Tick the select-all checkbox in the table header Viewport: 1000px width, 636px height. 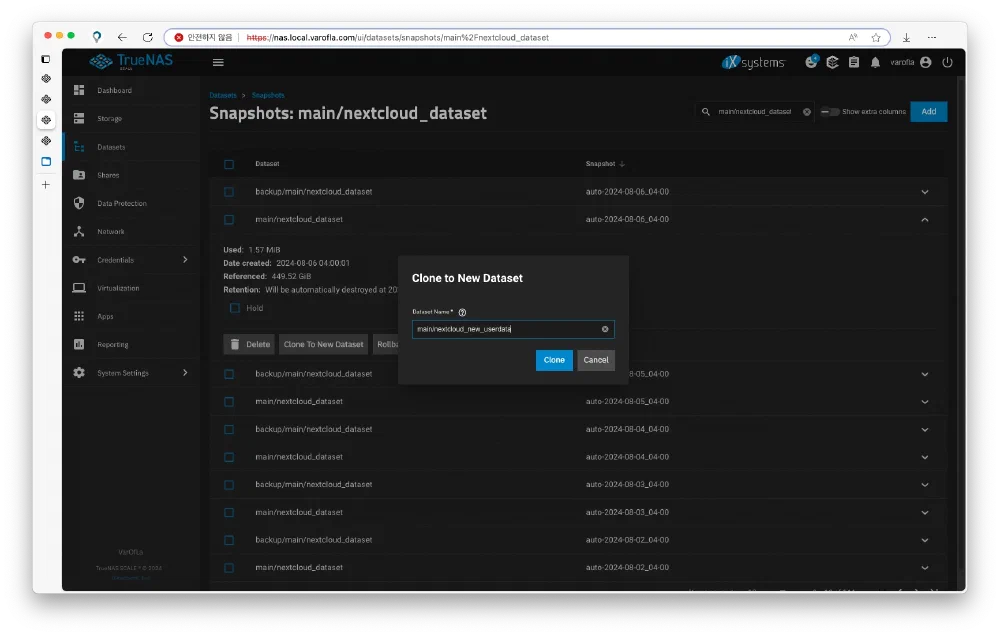coord(229,164)
